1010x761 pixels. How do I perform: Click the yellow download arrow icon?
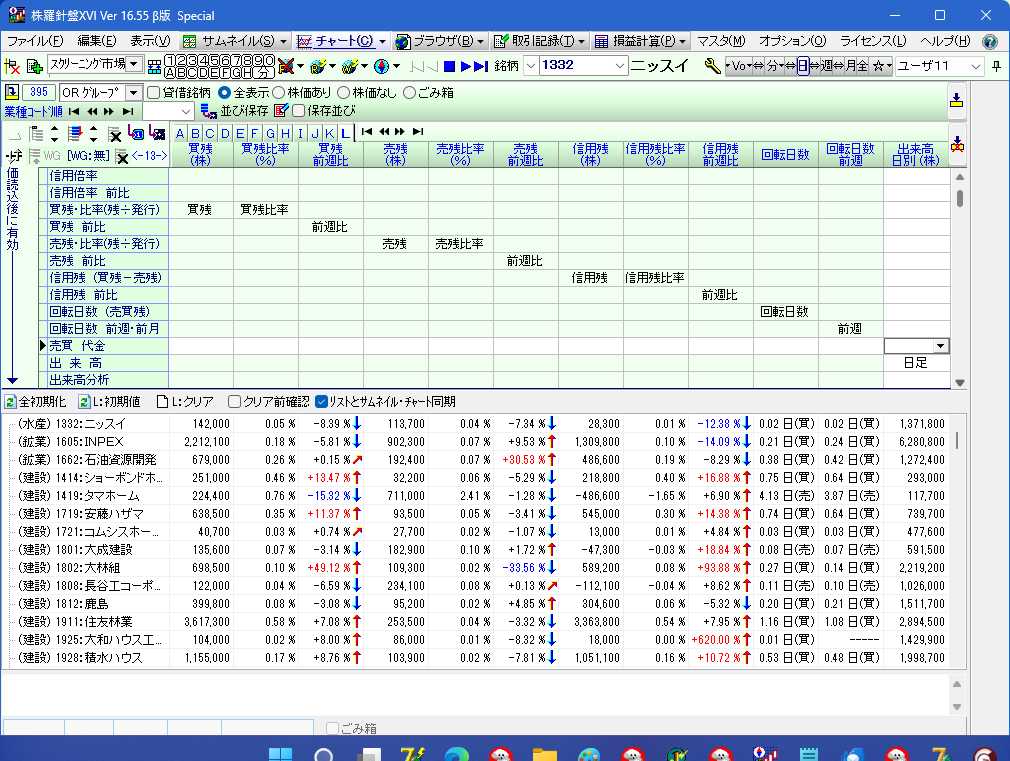957,100
